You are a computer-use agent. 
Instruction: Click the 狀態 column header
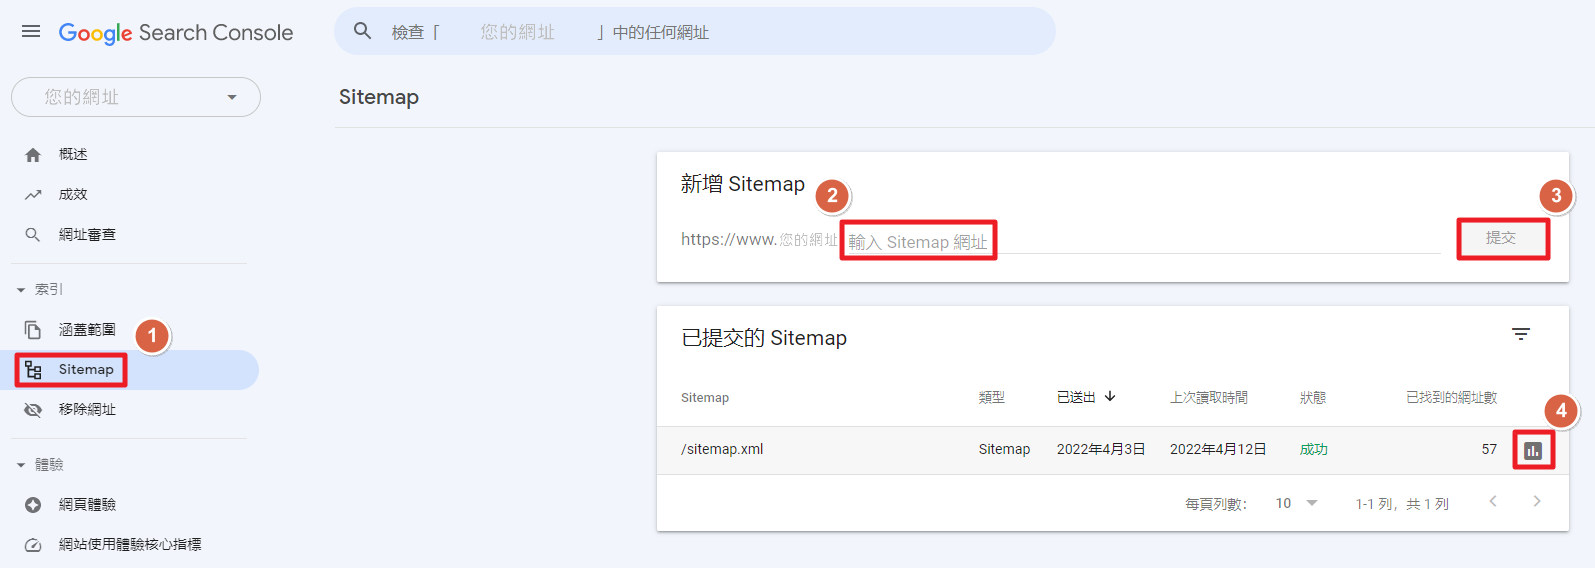(1313, 397)
